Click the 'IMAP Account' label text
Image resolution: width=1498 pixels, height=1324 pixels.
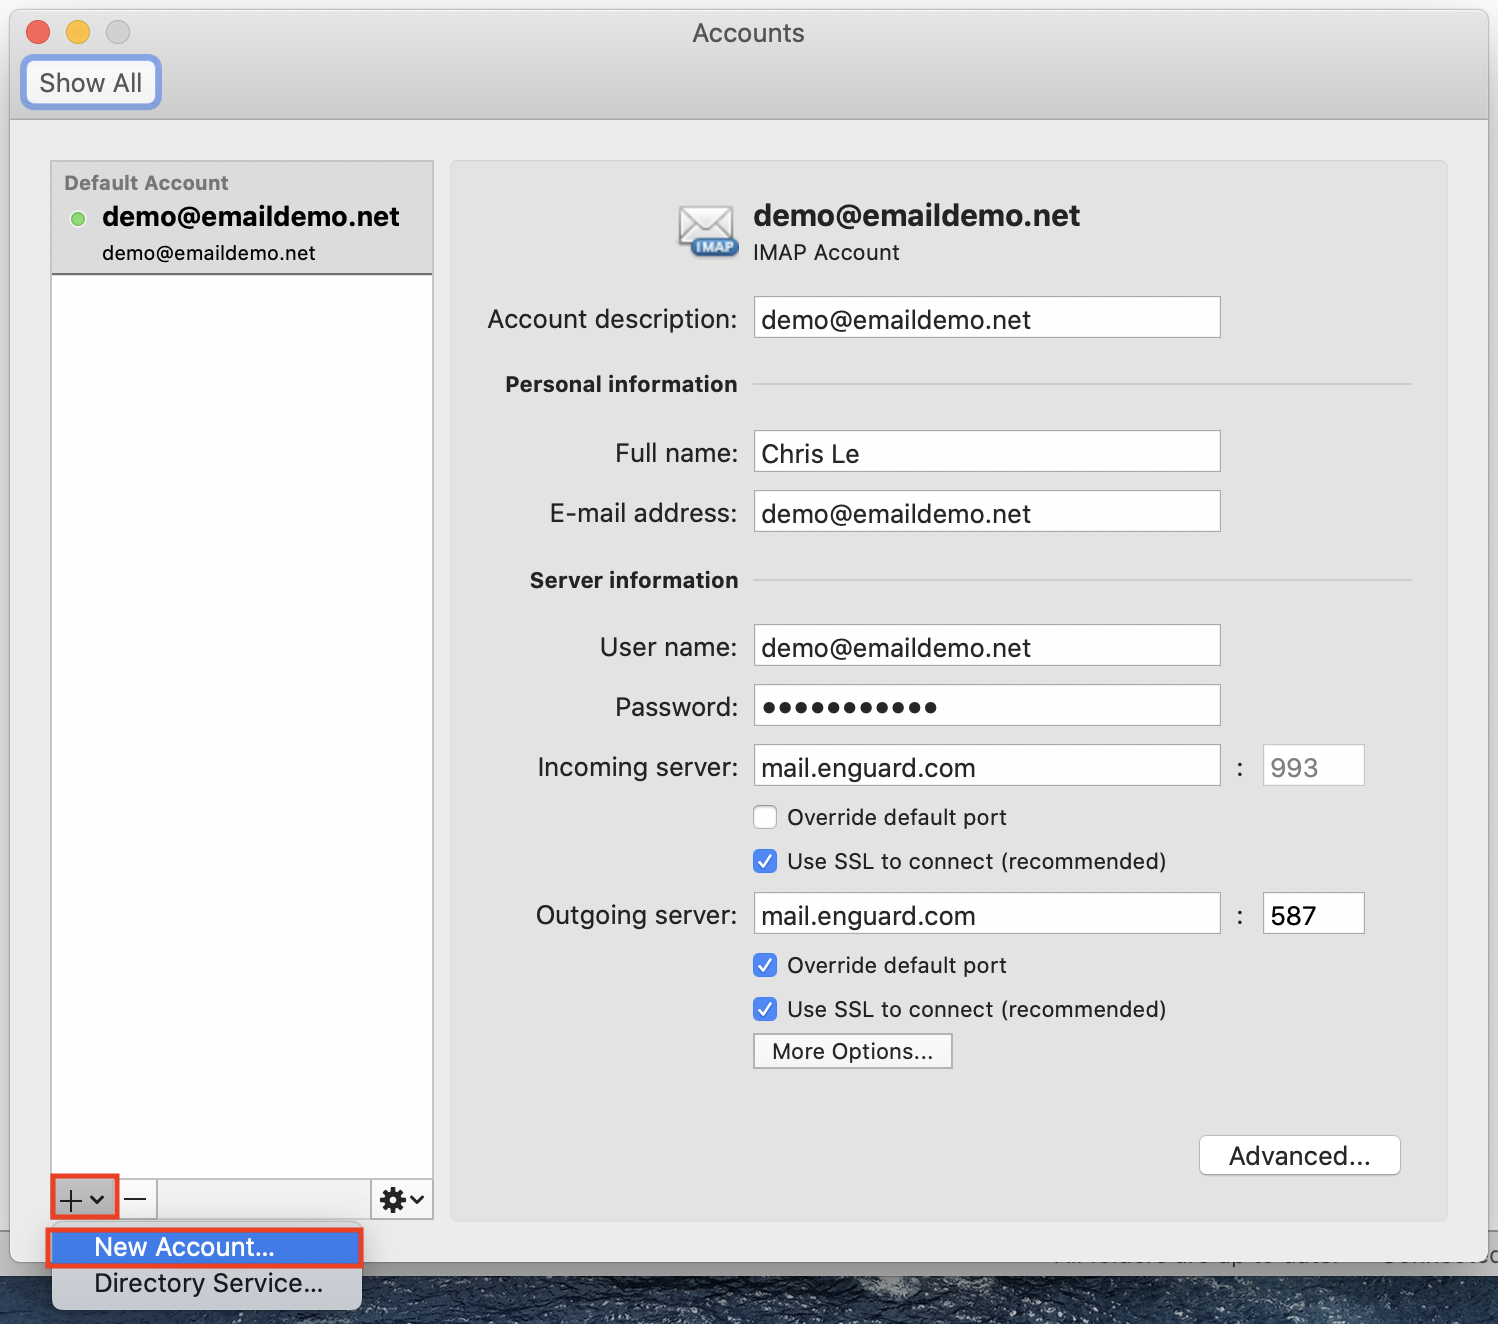[826, 253]
